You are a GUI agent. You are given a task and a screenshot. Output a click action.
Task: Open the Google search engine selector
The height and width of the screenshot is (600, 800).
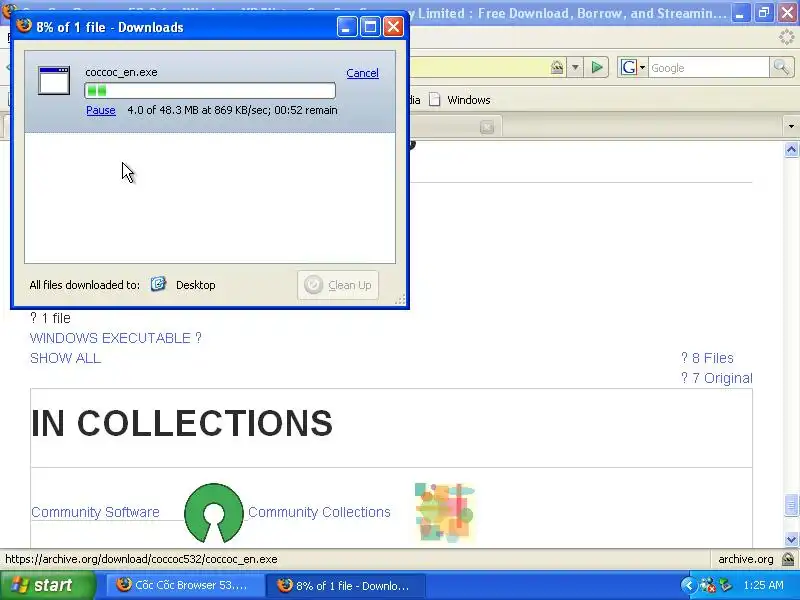click(633, 67)
